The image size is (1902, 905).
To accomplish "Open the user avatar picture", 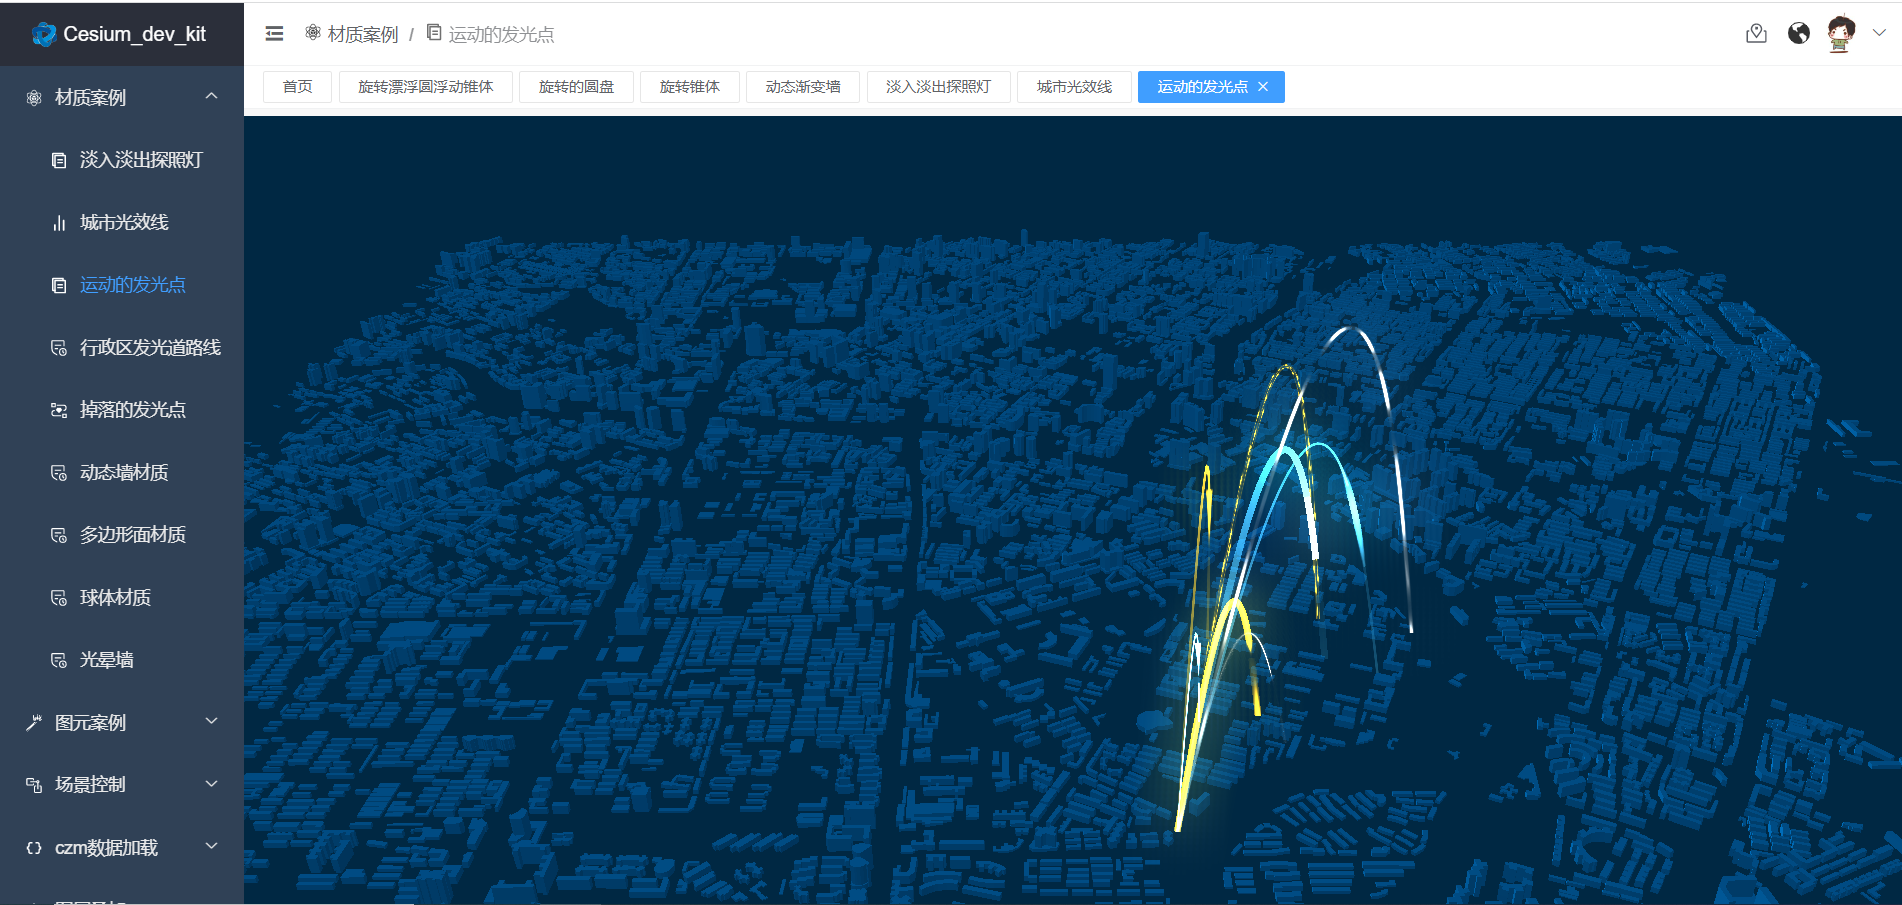I will [x=1841, y=34].
